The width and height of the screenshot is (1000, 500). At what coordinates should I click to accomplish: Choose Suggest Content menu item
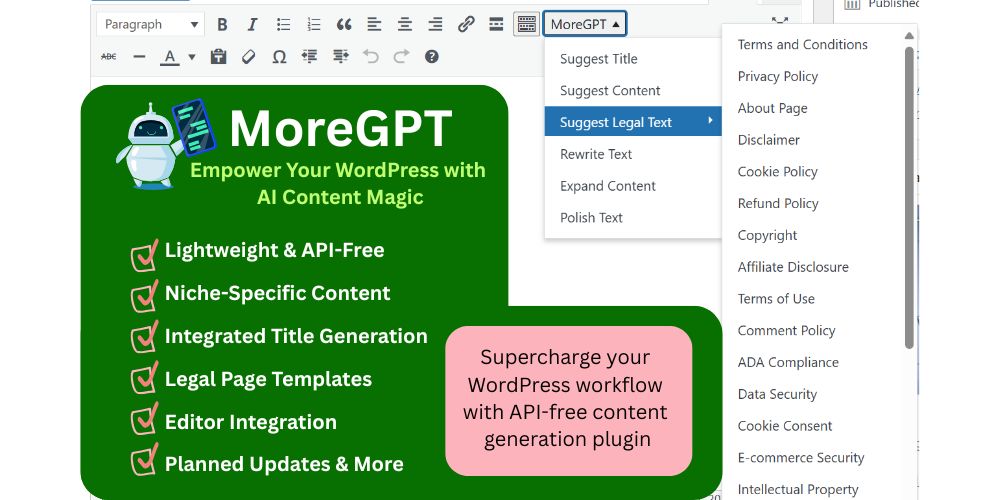point(633,91)
